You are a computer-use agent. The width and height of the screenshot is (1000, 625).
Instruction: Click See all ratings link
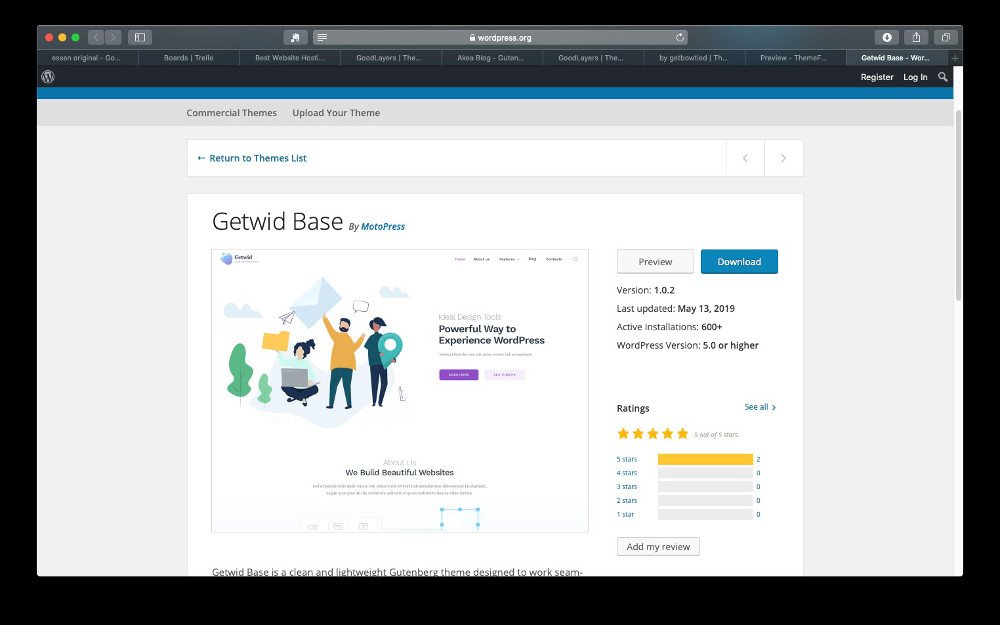point(760,407)
